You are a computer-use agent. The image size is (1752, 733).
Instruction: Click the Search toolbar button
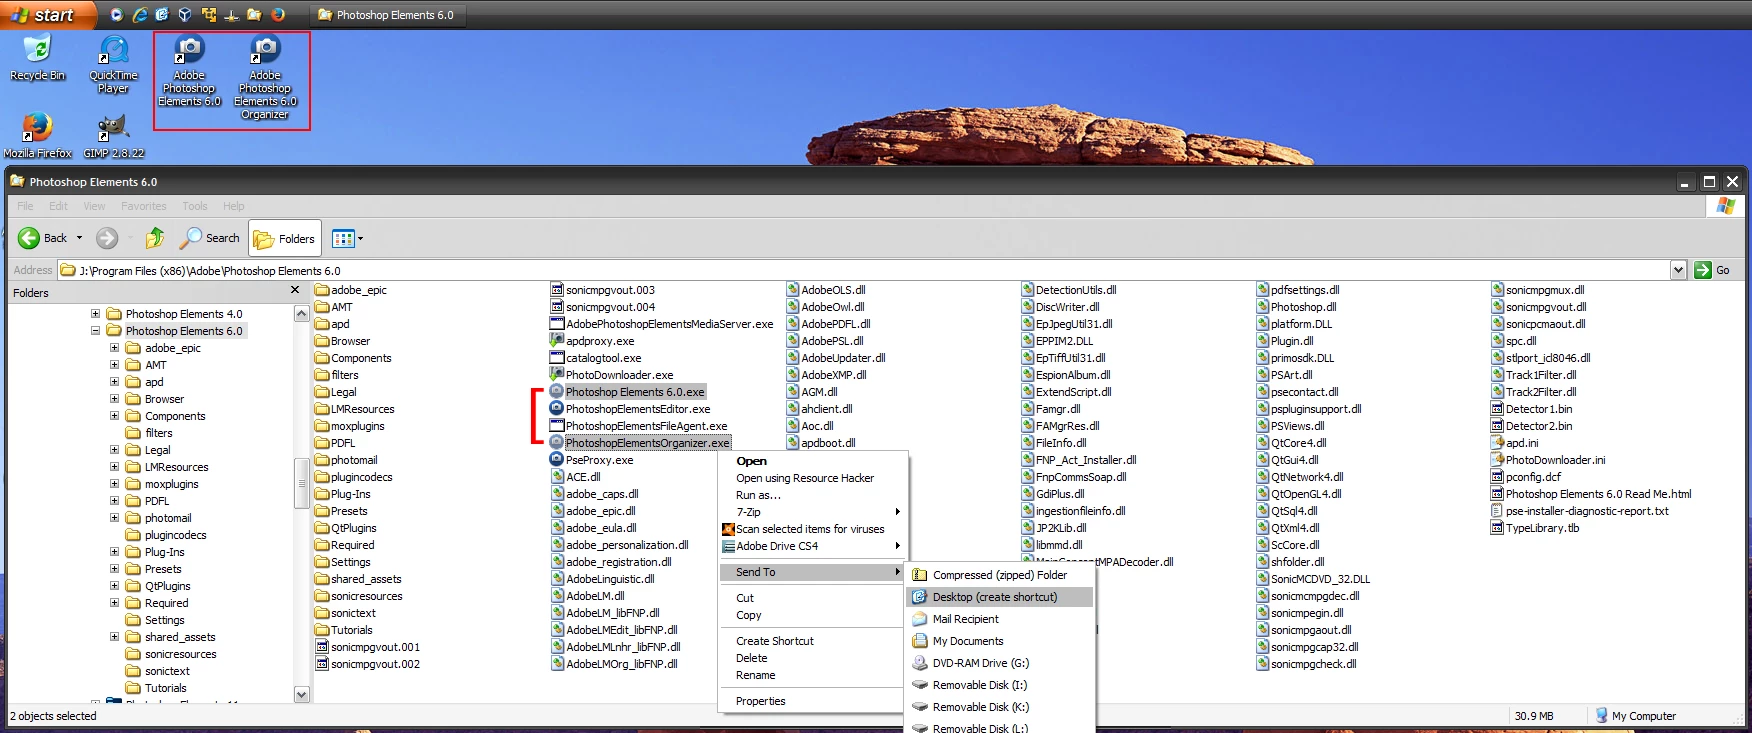pyautogui.click(x=210, y=238)
